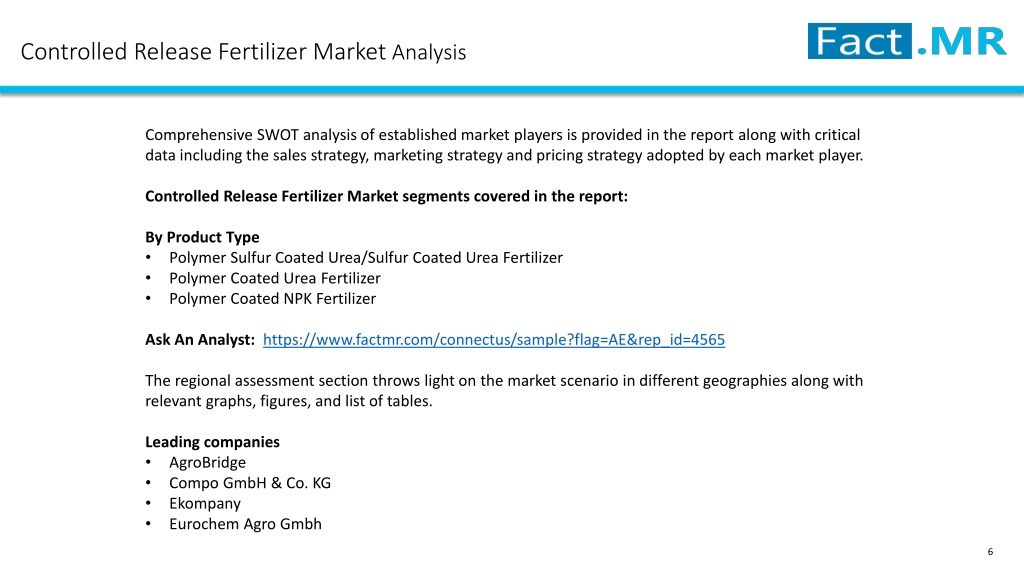1024x576 pixels.
Task: Click the Polymer Coated NPK Fertilizer bullet
Action: pyautogui.click(x=272, y=298)
